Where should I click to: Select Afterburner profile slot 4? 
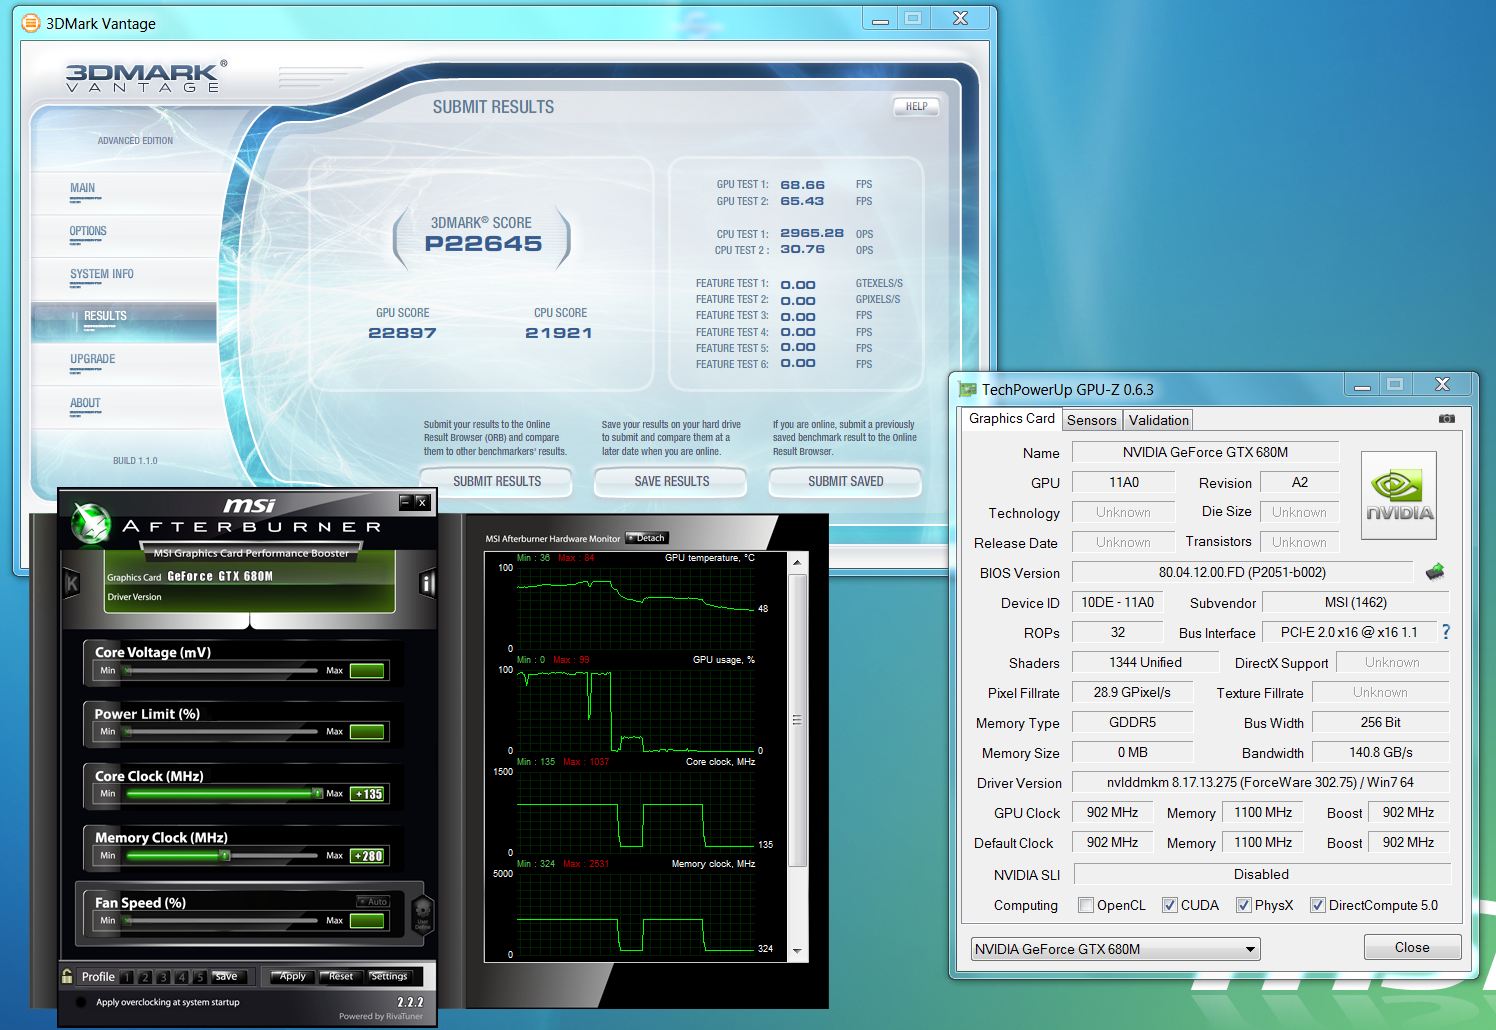click(182, 977)
